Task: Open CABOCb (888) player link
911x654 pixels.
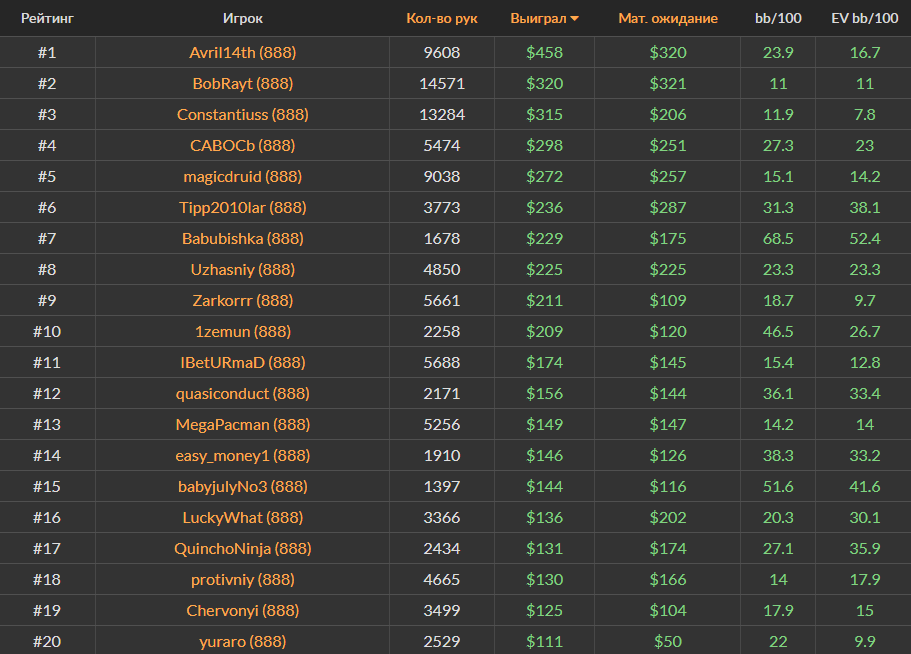Action: coord(242,145)
